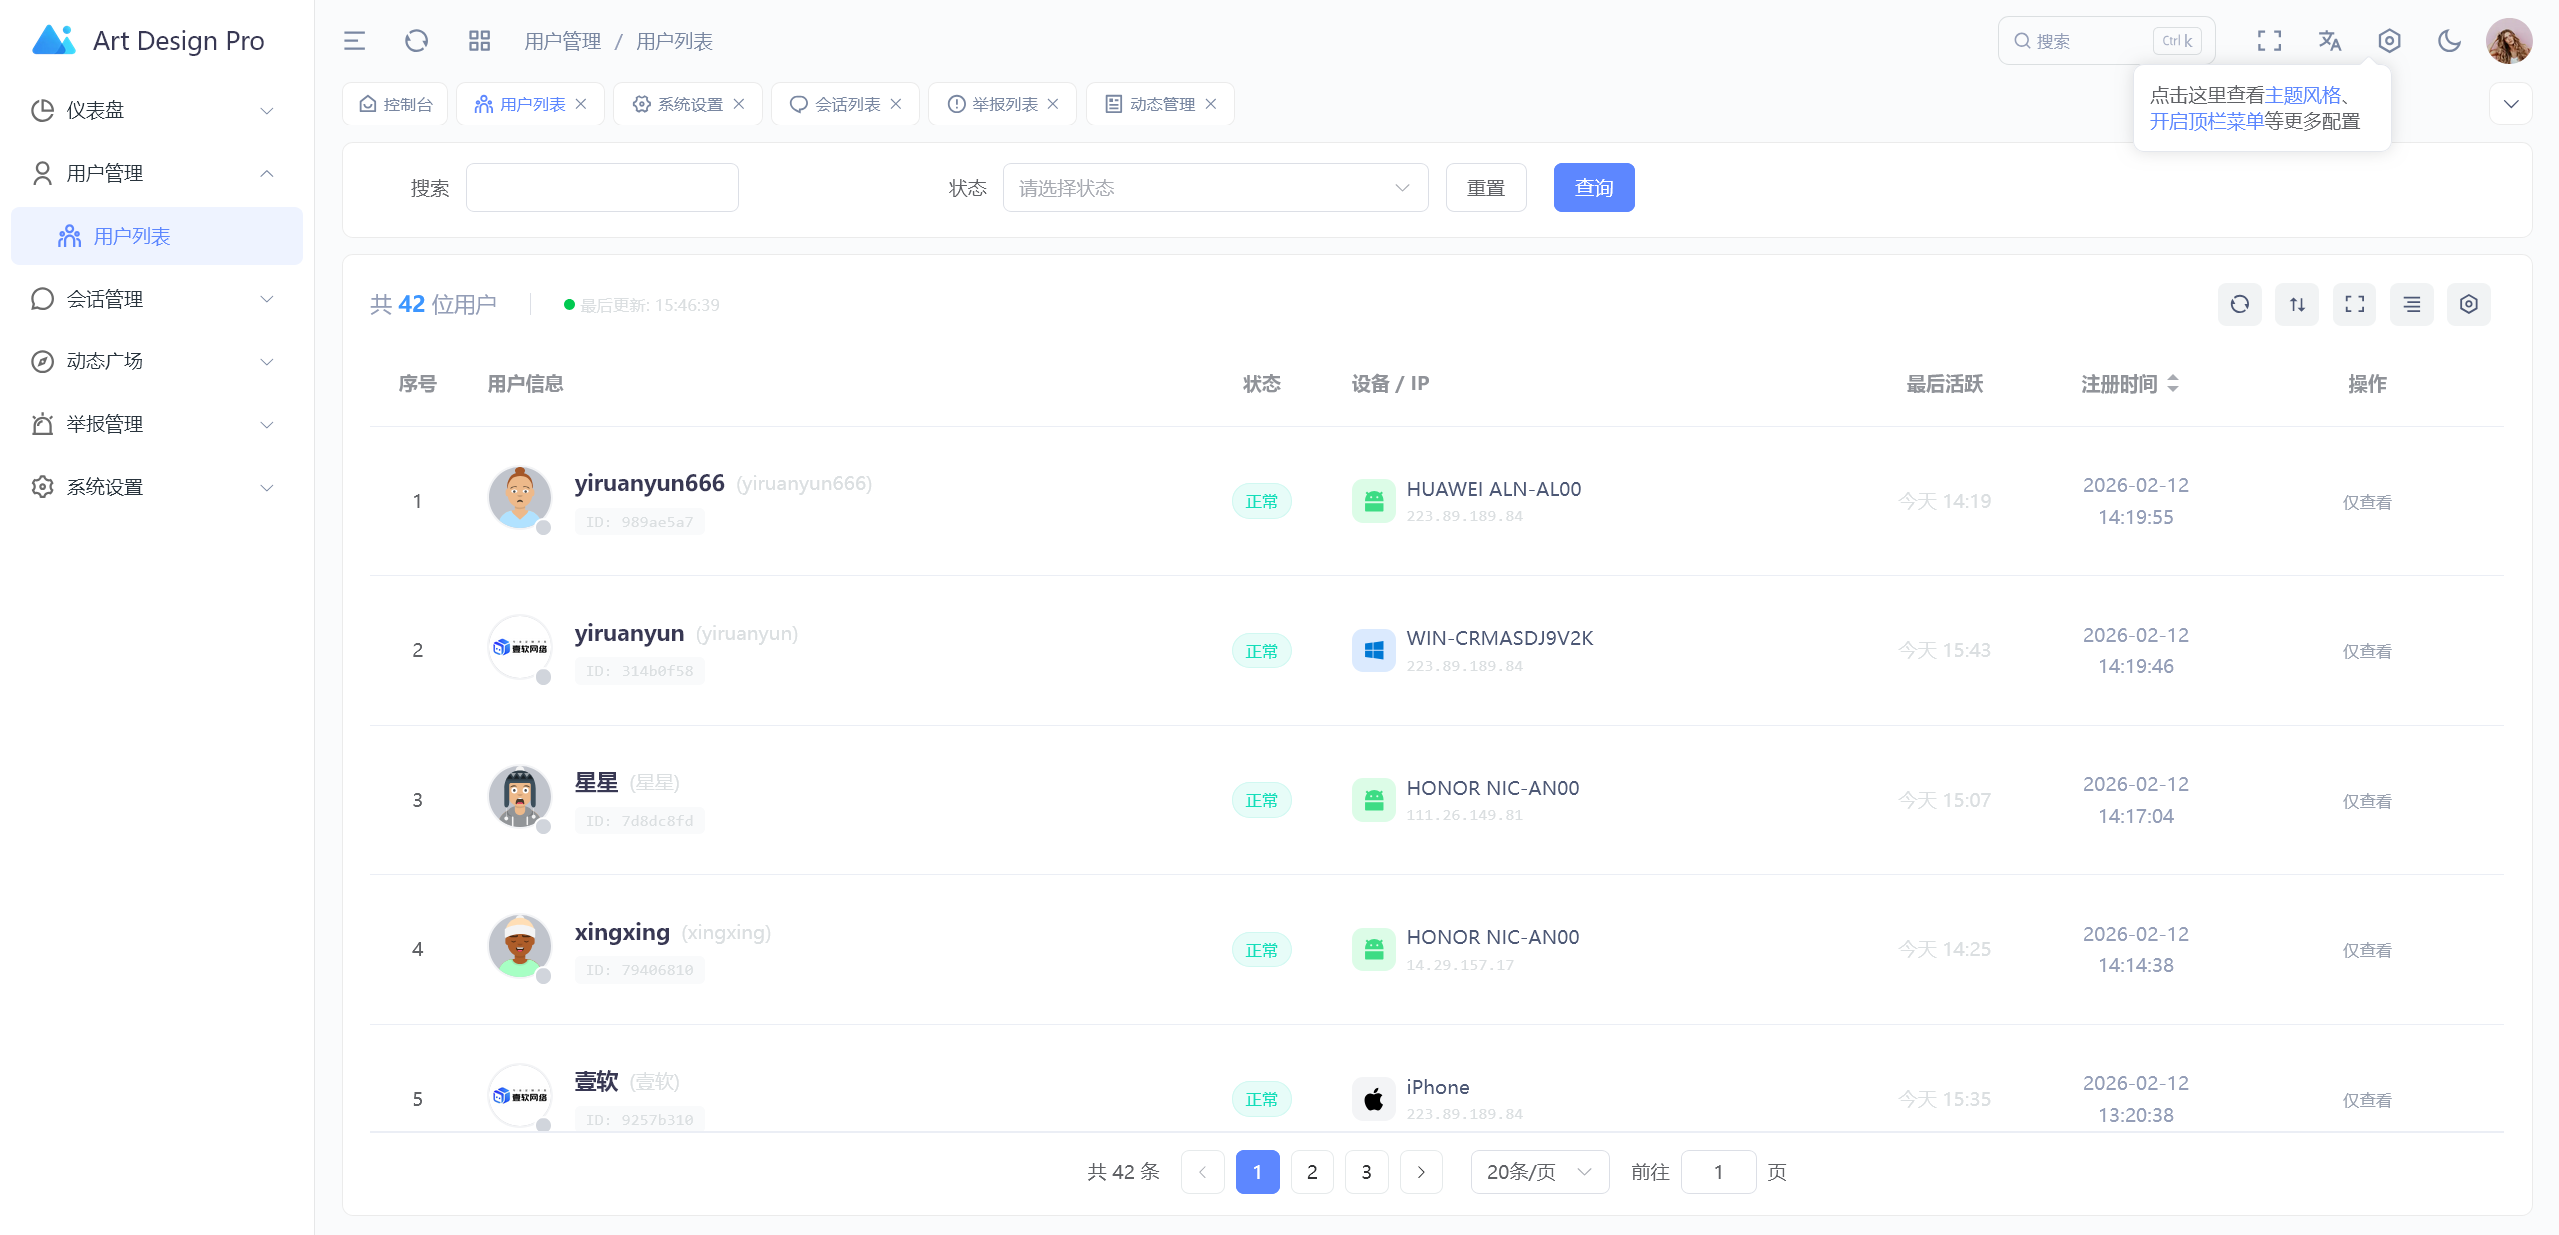Image resolution: width=2559 pixels, height=1235 pixels.
Task: Select the 举报列表 tab
Action: tap(1003, 104)
